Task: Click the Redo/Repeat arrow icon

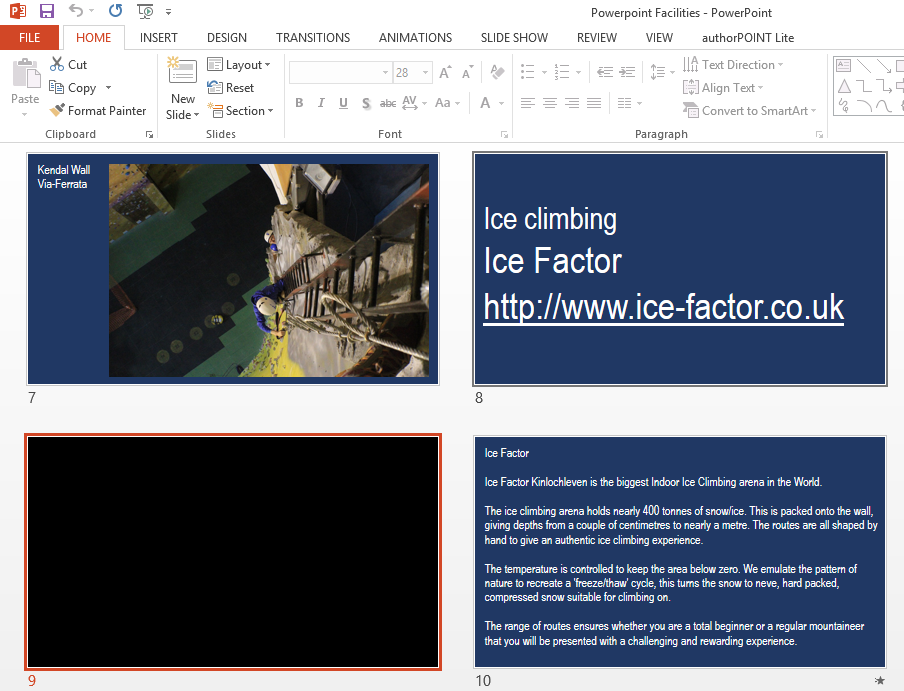Action: tap(115, 10)
